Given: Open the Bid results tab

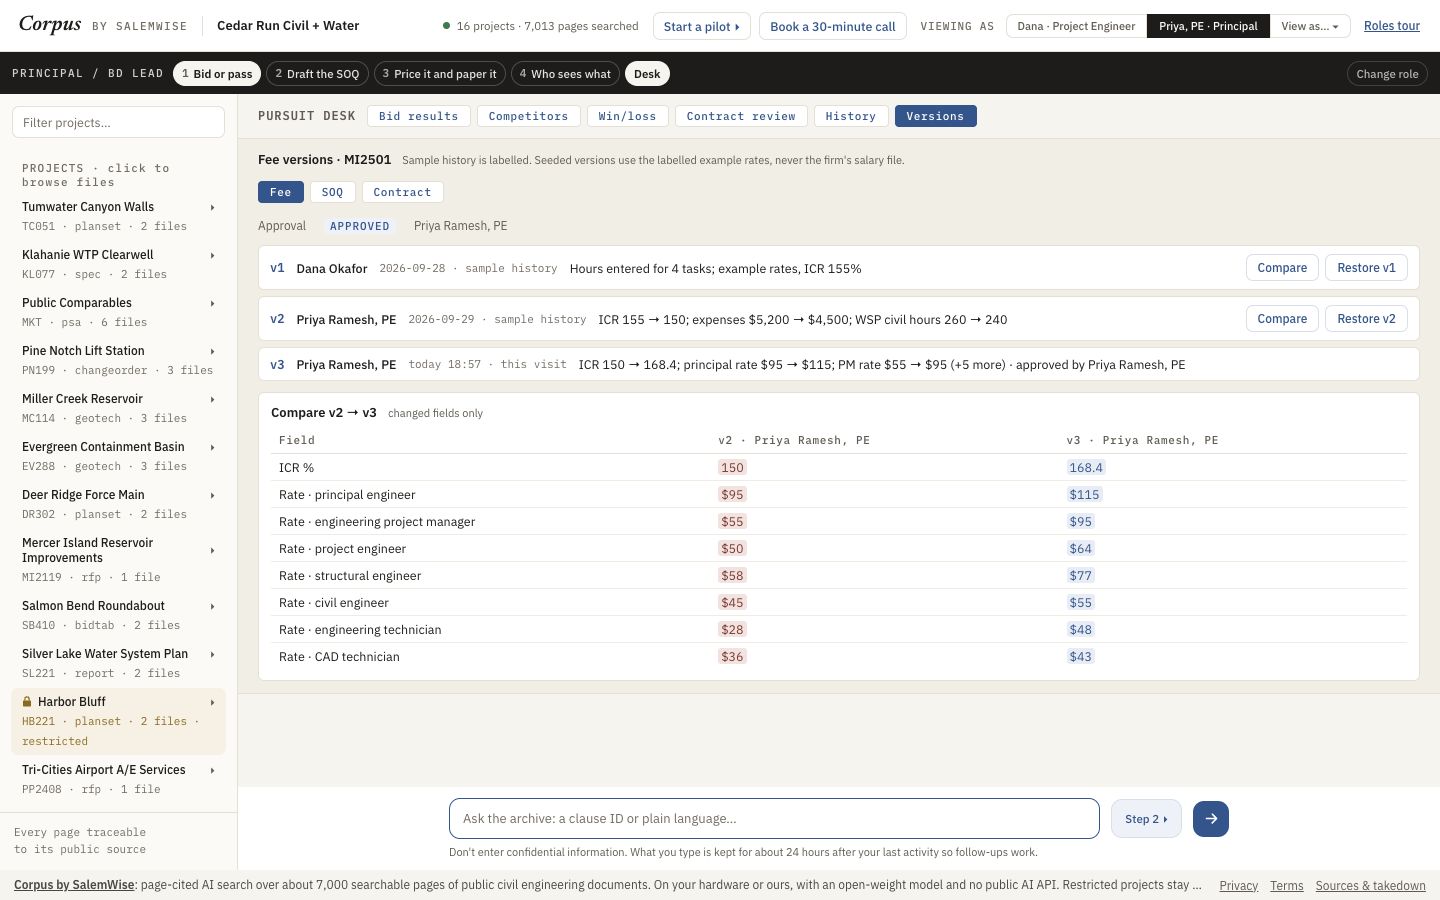Looking at the screenshot, I should coord(419,116).
